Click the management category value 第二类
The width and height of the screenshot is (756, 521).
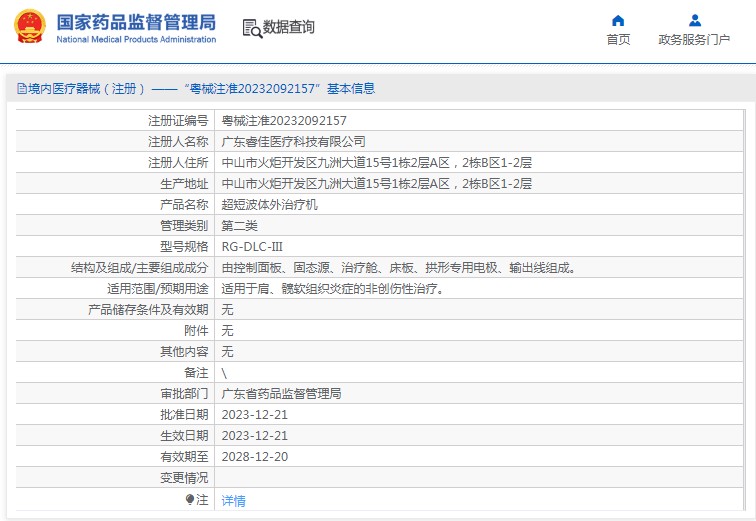pyautogui.click(x=239, y=226)
